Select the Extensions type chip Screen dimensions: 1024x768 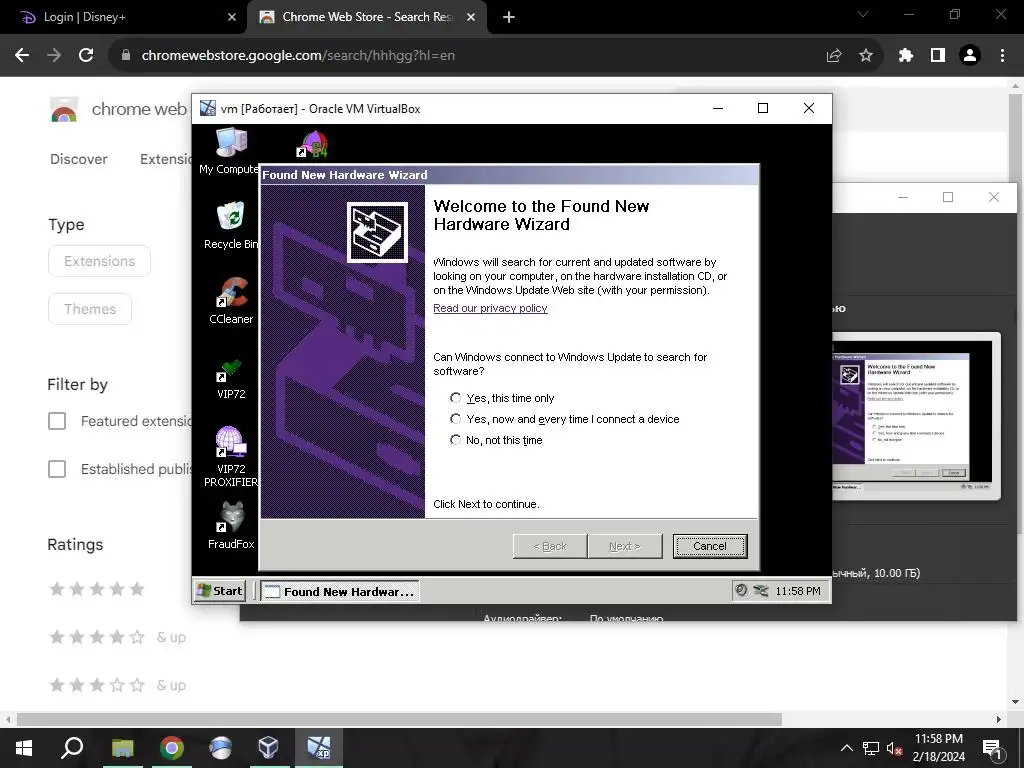(99, 261)
